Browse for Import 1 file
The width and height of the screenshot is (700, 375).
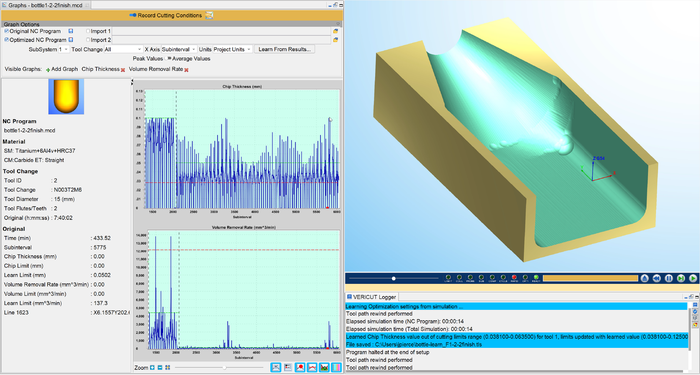(335, 31)
